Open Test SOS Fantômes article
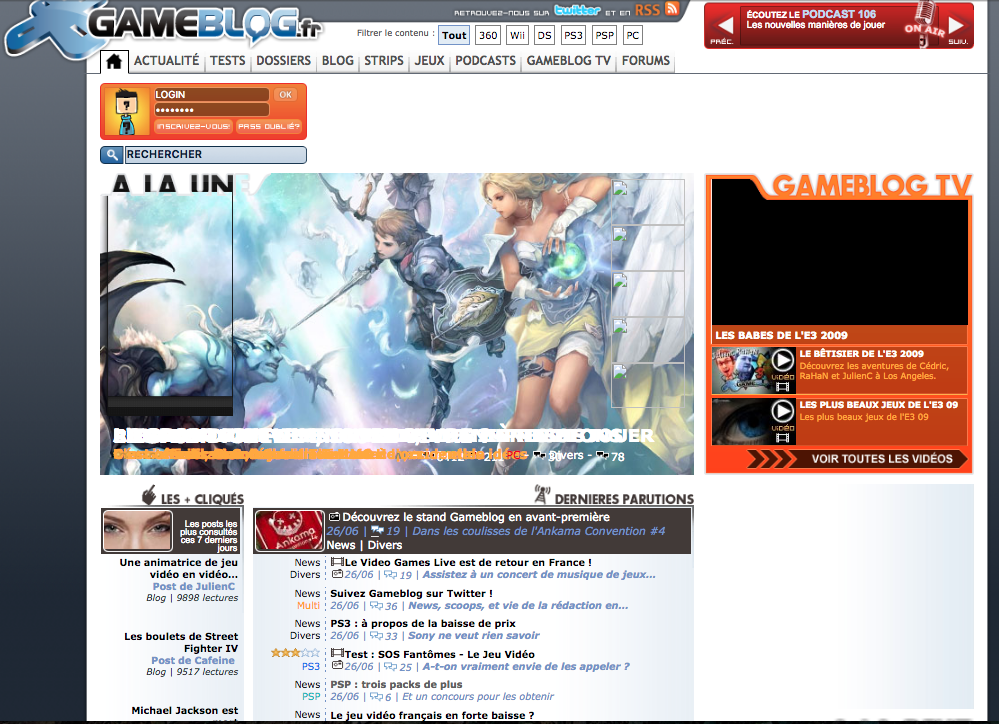Screen dimensions: 999x724 [x=440, y=655]
